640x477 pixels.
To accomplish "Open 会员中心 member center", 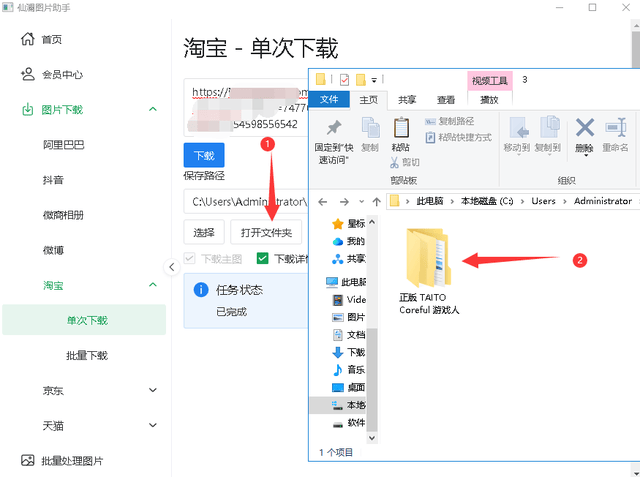I will 51,74.
